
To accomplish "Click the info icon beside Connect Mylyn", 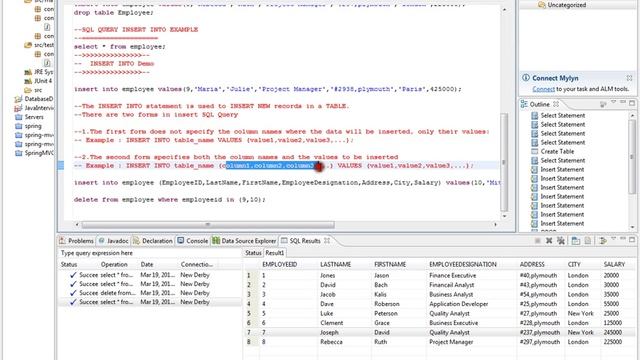I will point(526,78).
